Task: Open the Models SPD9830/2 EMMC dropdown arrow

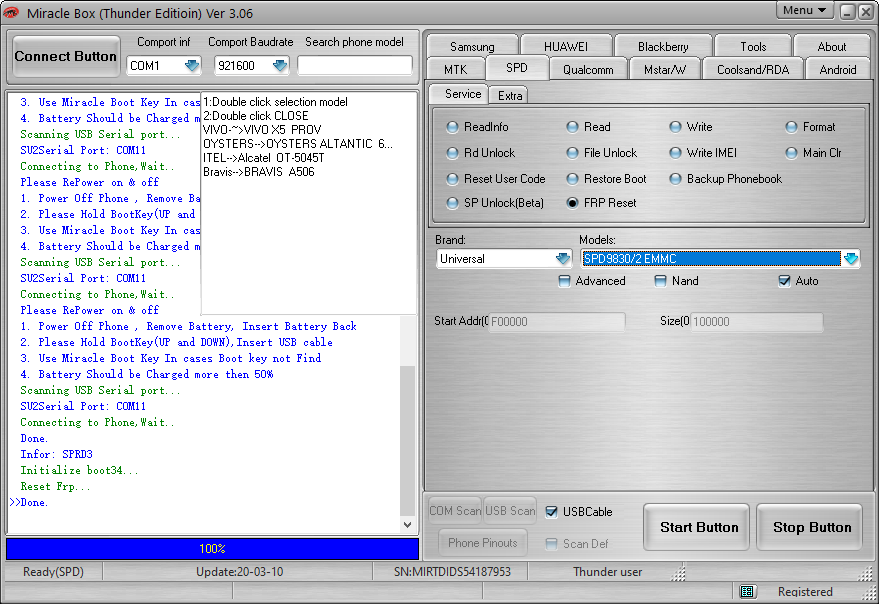Action: [850, 259]
